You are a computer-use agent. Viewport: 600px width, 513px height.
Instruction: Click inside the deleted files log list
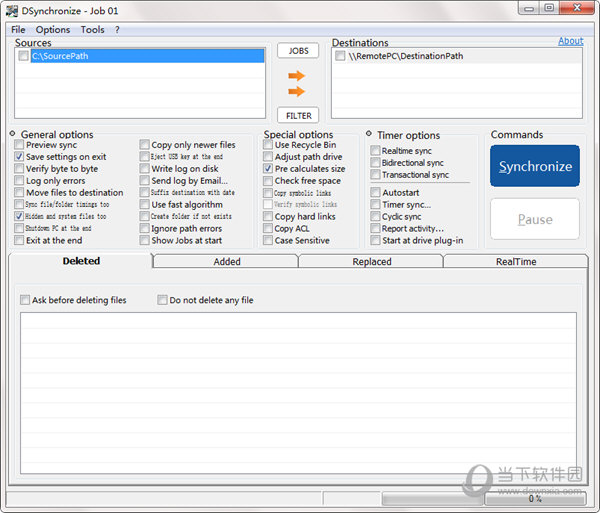point(298,393)
